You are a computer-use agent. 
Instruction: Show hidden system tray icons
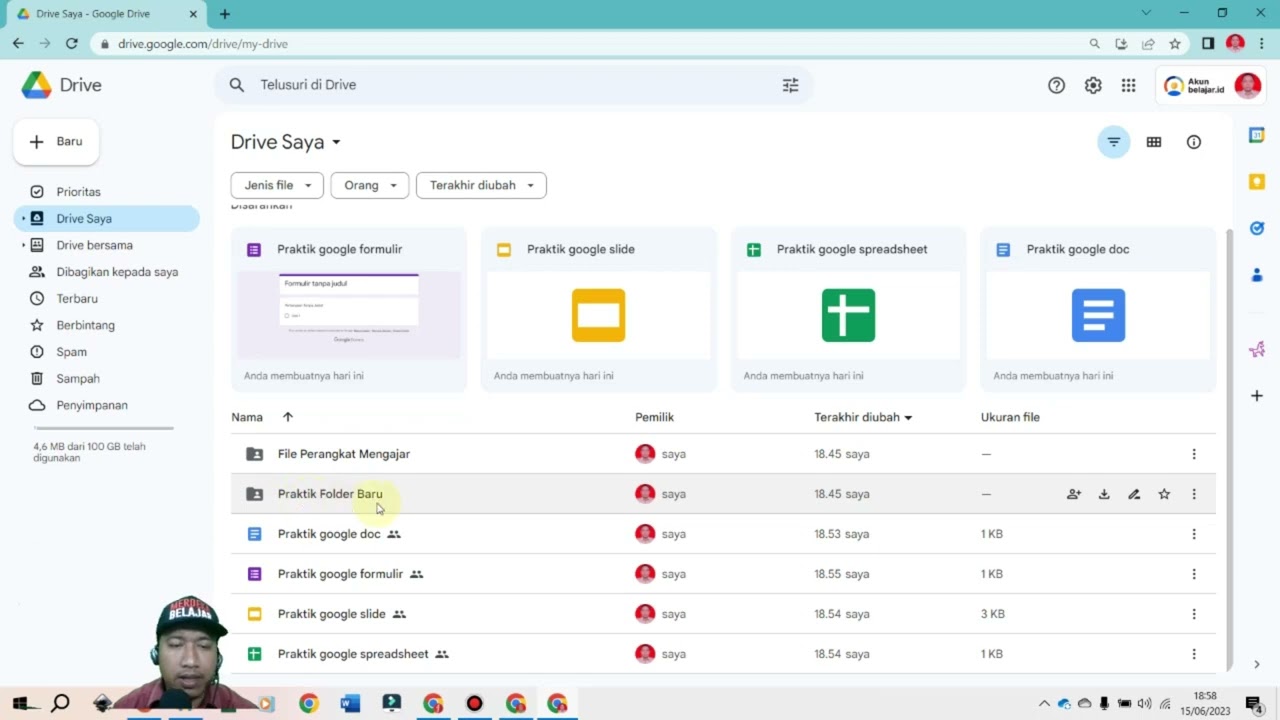tap(1045, 704)
